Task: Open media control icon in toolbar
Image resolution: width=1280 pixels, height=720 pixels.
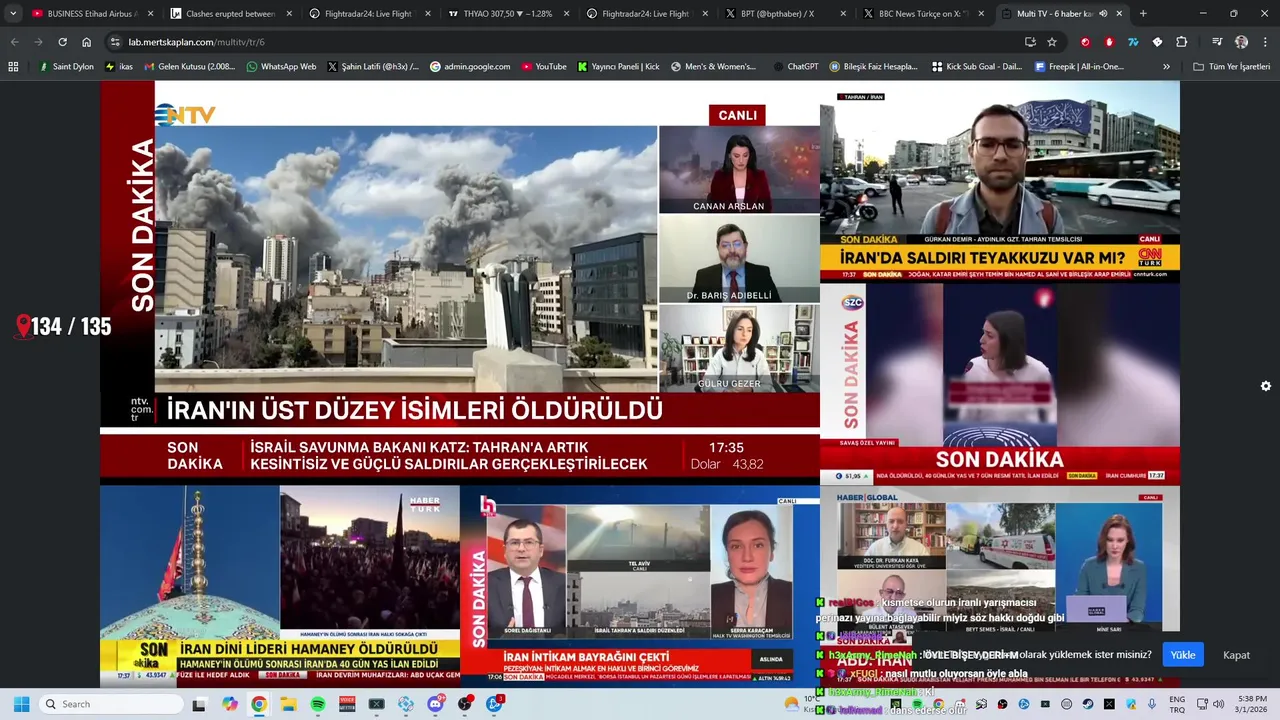Action: pos(1217,42)
